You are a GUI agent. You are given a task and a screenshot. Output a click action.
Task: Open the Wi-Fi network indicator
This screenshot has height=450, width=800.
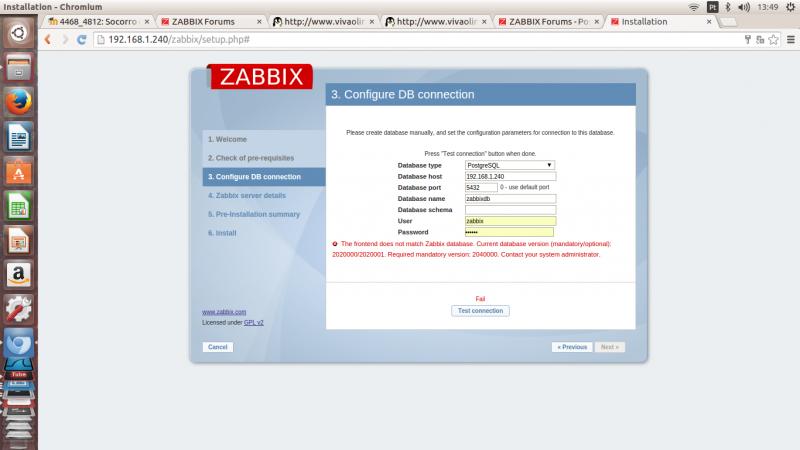(694, 7)
